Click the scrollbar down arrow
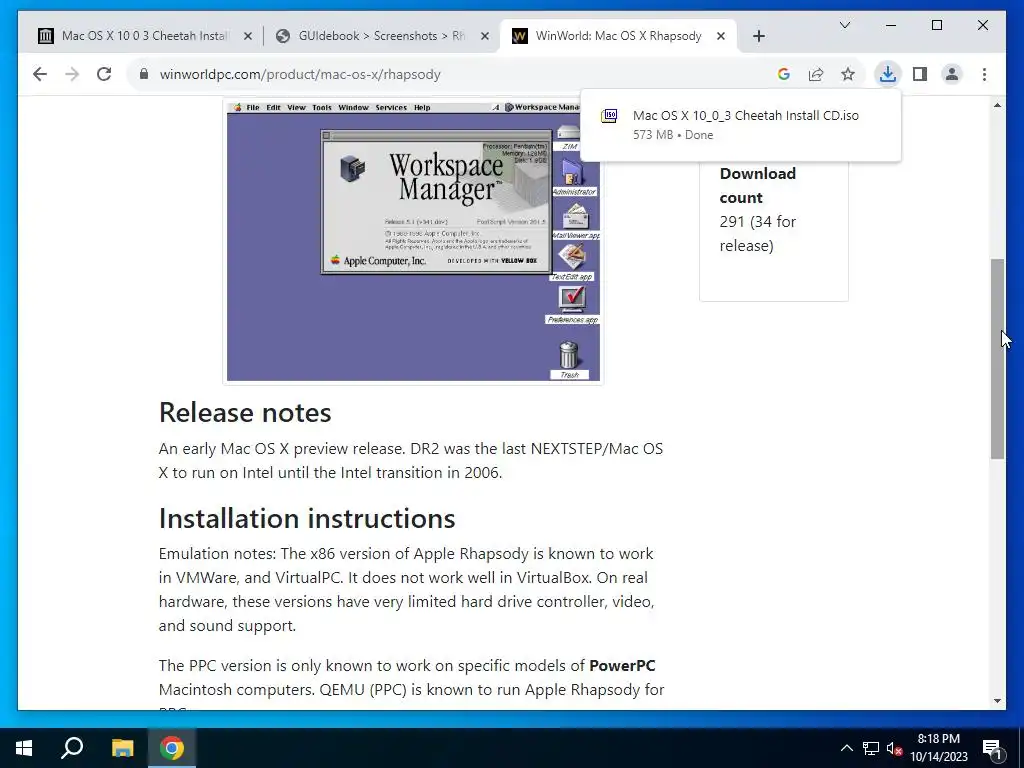Screen dimensions: 1024x768 (x=997, y=701)
